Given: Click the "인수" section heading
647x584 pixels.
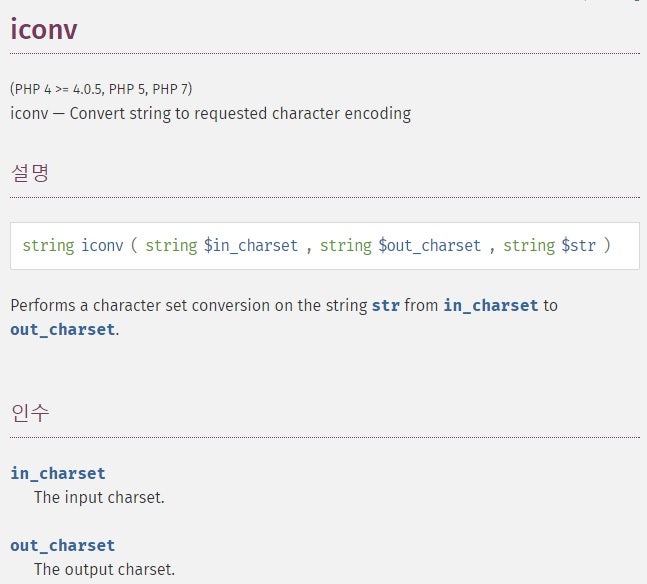Looking at the screenshot, I should click(x=30, y=412).
